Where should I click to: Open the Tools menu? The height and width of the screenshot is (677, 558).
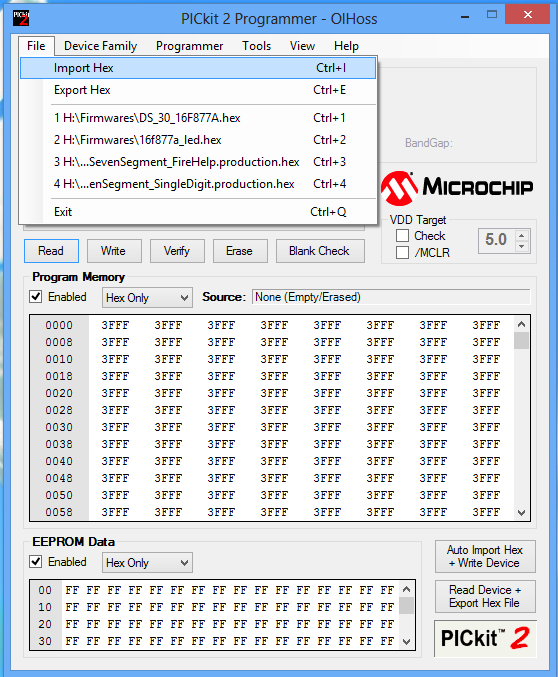[257, 46]
